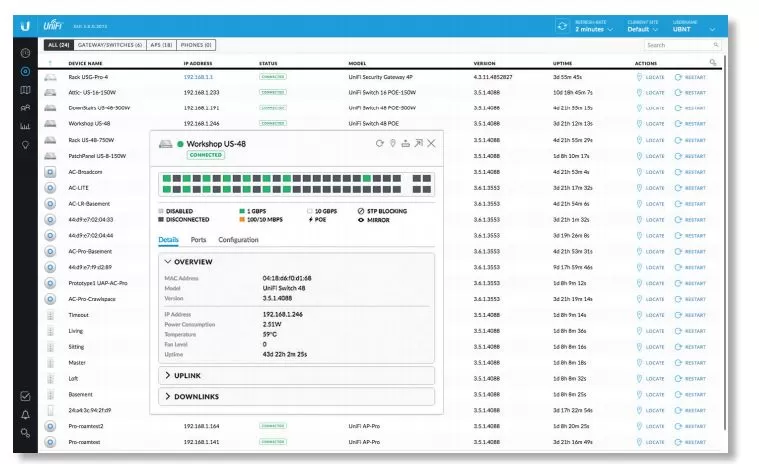
Task: Click the Connected badge in the panel
Action: pos(206,155)
